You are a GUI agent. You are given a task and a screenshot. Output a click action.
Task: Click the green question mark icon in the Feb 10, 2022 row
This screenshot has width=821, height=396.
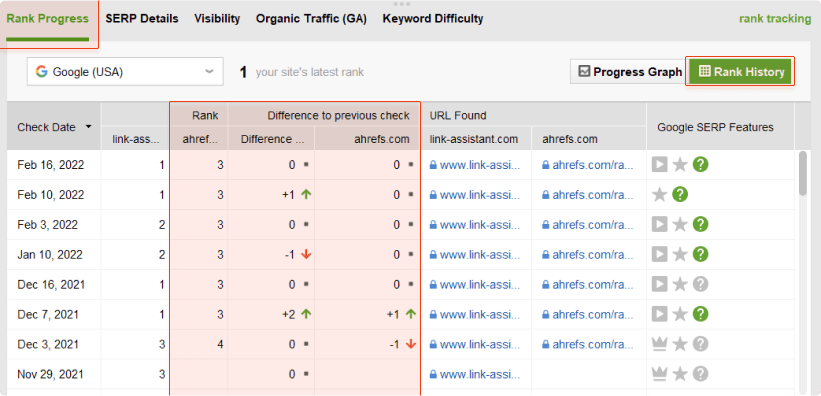pos(680,195)
